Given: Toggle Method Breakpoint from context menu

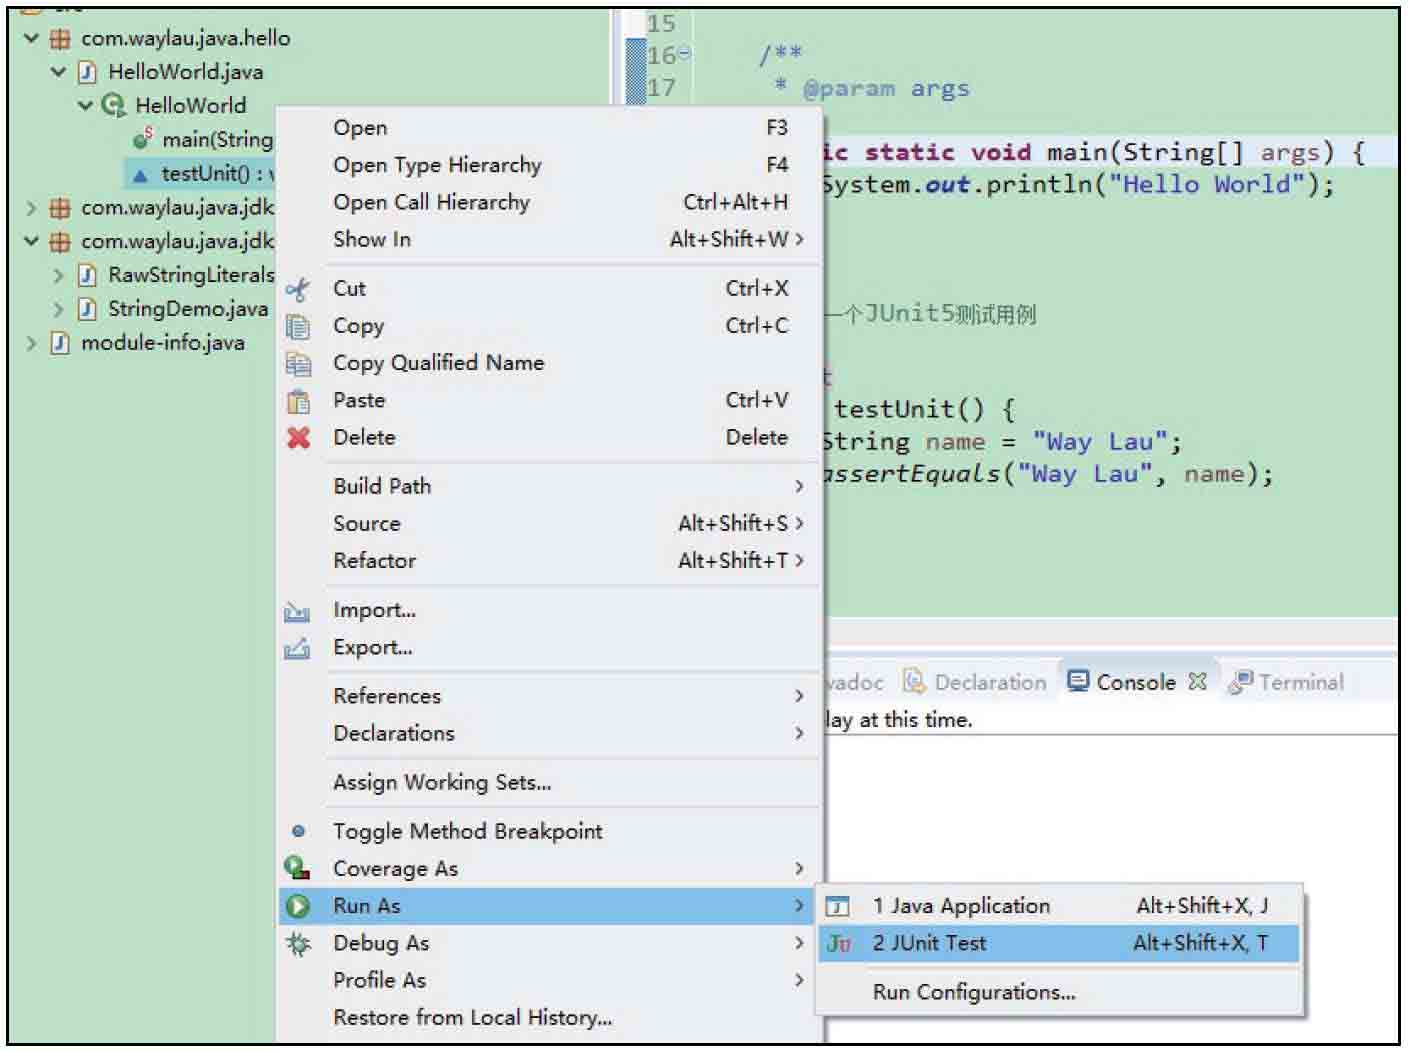Looking at the screenshot, I should click(x=467, y=831).
